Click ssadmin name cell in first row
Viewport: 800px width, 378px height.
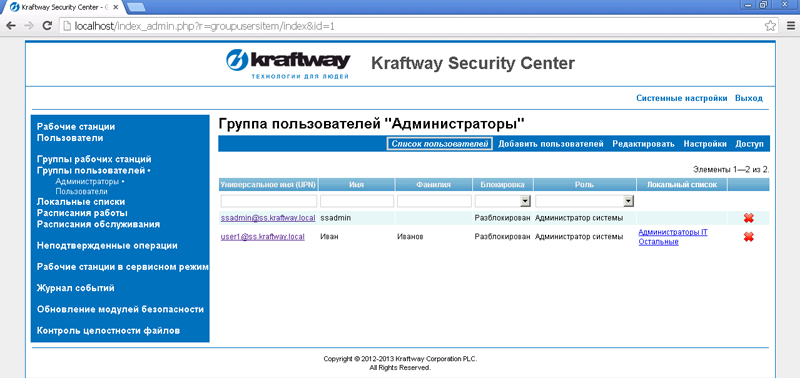[335, 218]
